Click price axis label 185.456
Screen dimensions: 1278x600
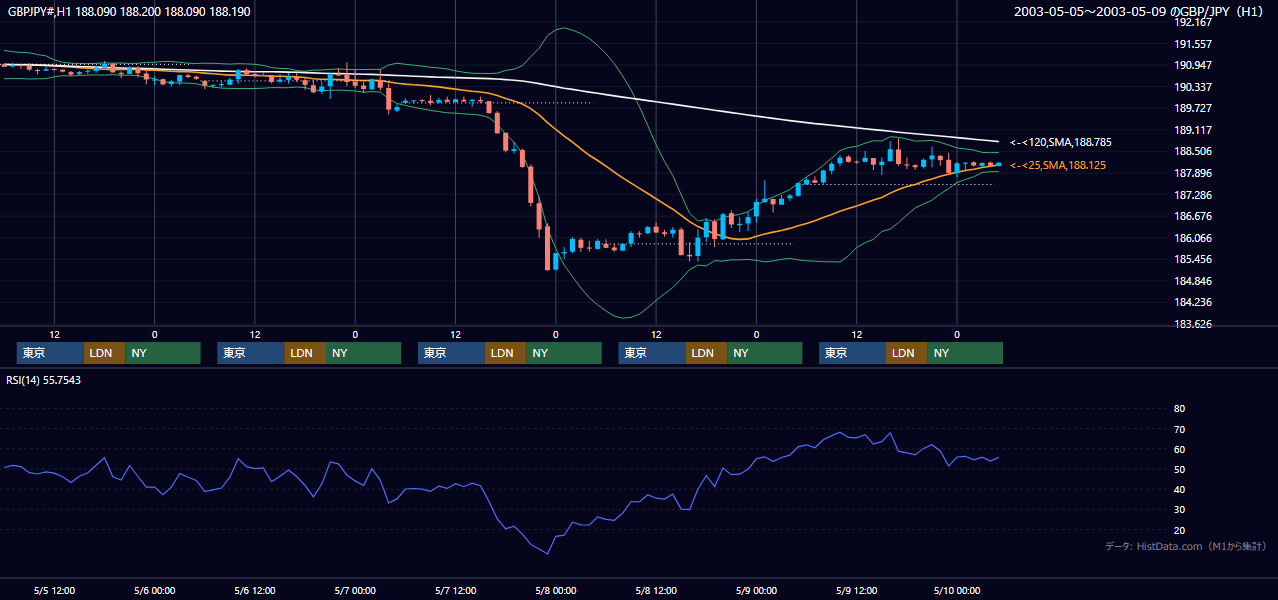(1193, 259)
